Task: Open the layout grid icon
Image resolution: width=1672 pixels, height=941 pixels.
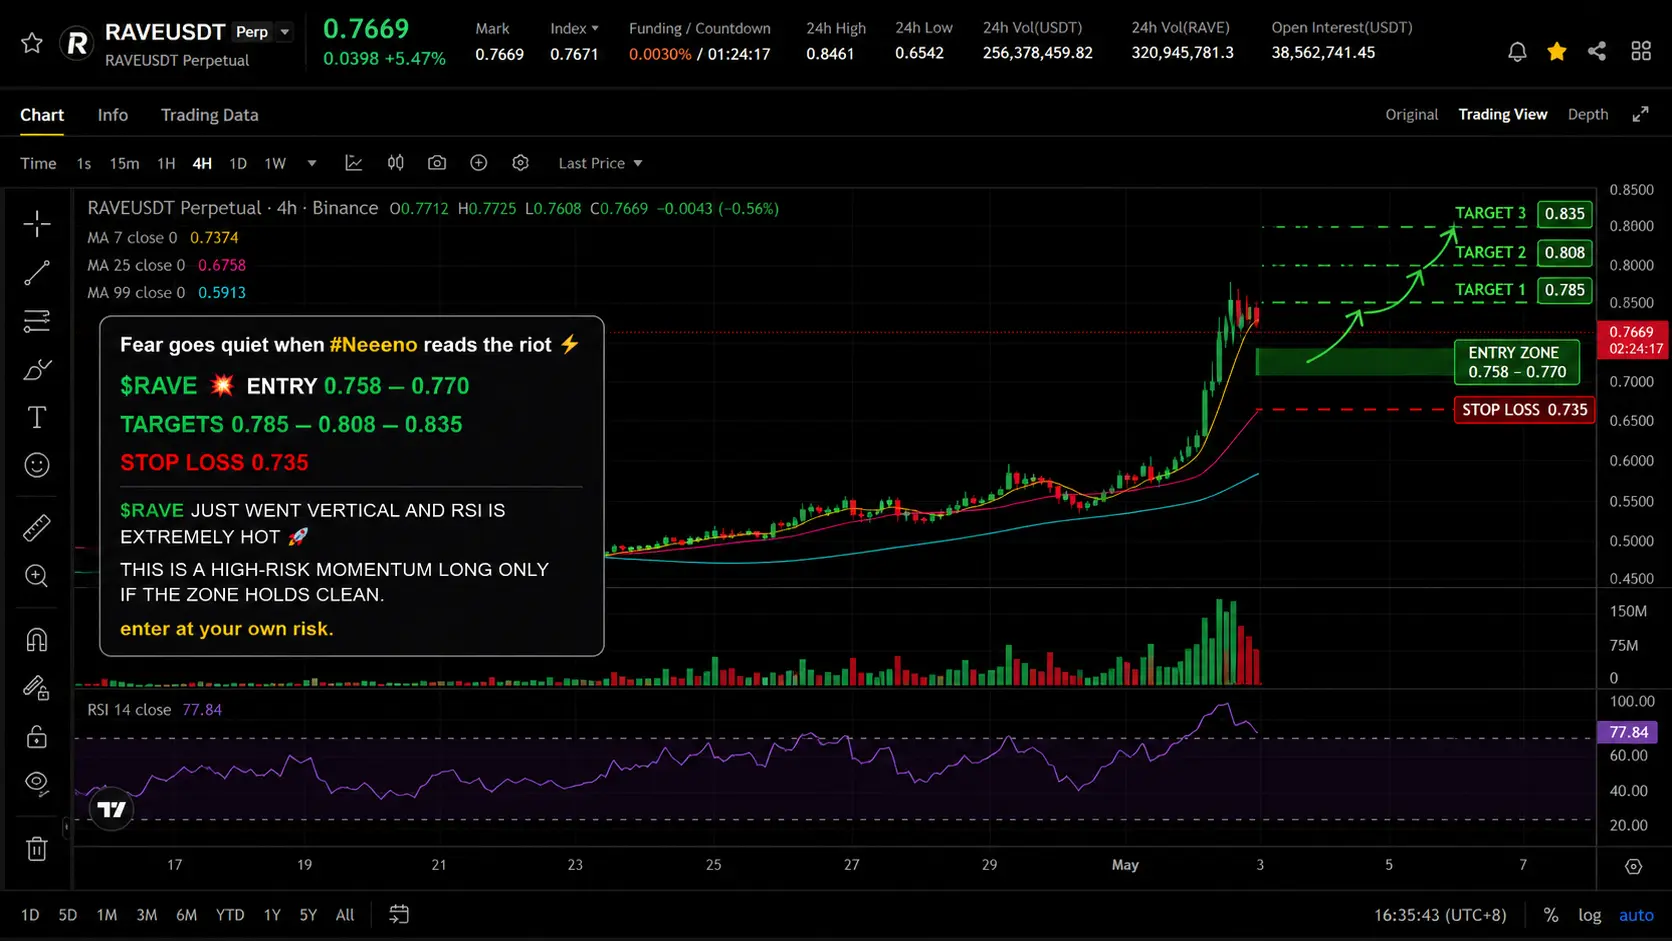Action: (x=1641, y=51)
